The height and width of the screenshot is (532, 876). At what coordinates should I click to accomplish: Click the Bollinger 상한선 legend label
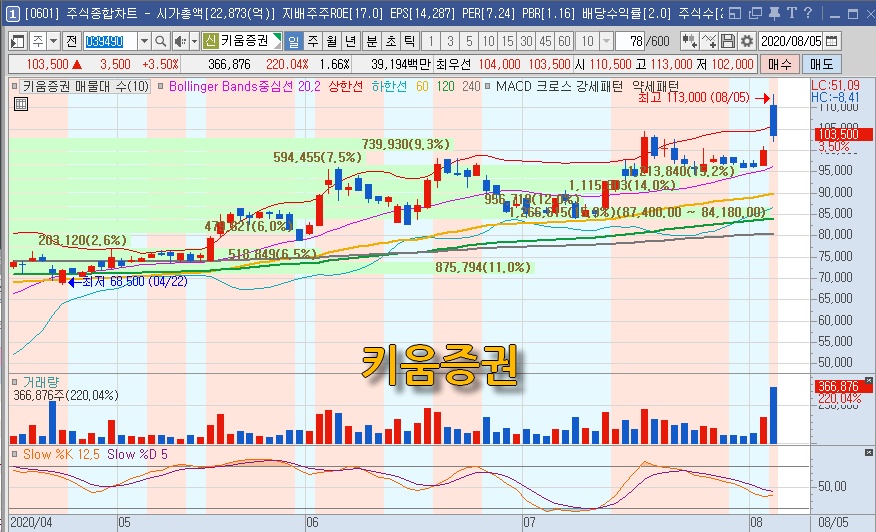pos(345,87)
